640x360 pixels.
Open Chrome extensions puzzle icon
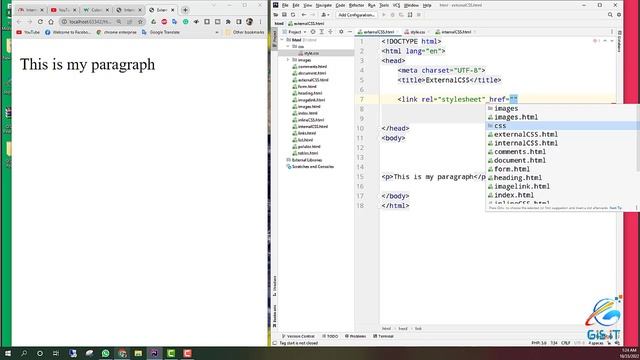pyautogui.click(x=228, y=22)
